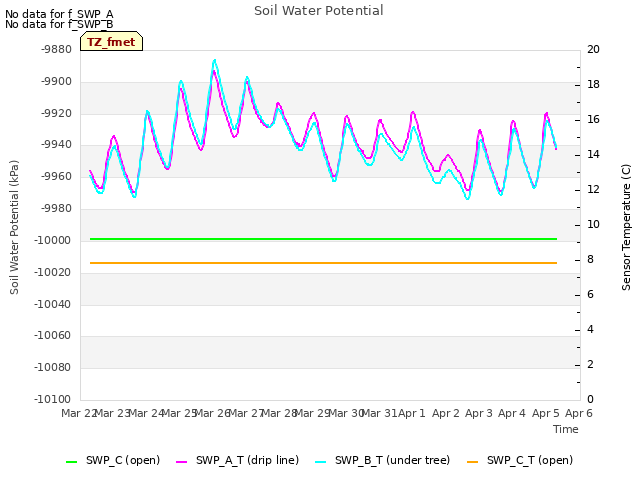Click the 'No data for f_SWP_B' message
The image size is (640, 480).
[x=59, y=24]
